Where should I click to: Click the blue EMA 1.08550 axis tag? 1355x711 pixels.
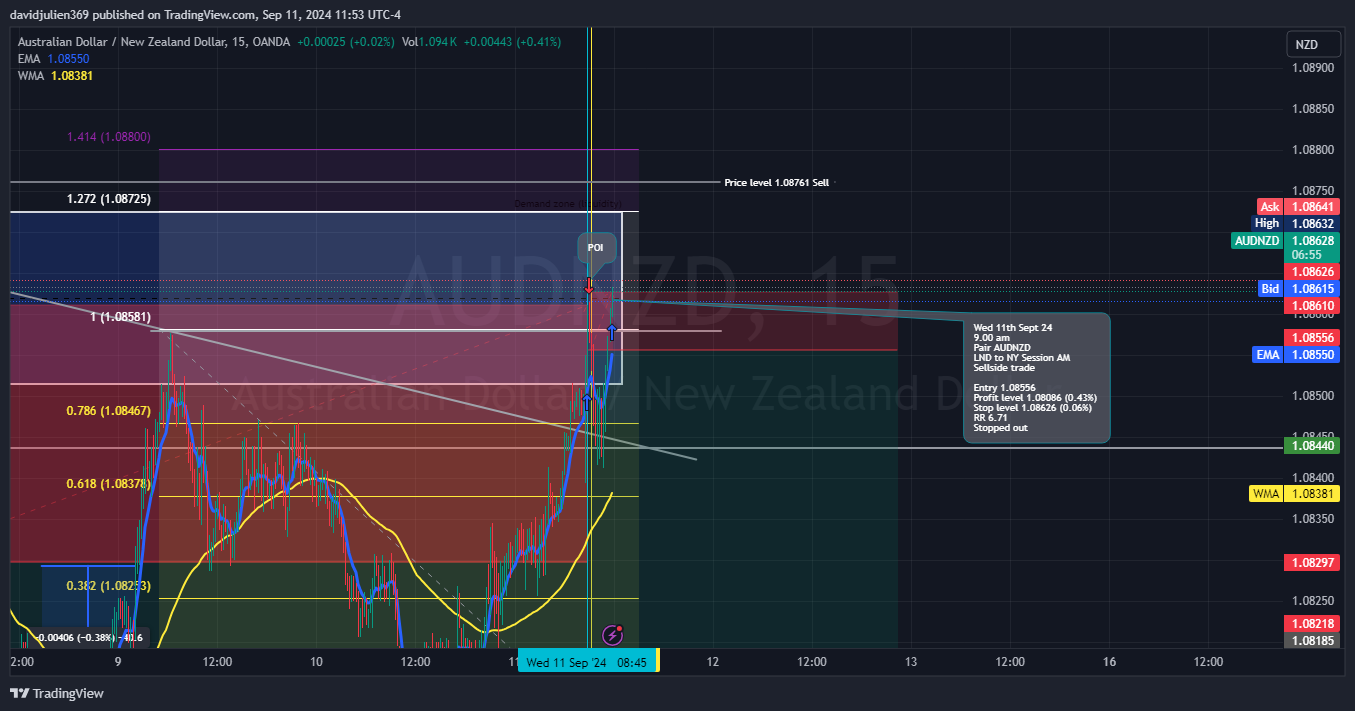pyautogui.click(x=1295, y=355)
